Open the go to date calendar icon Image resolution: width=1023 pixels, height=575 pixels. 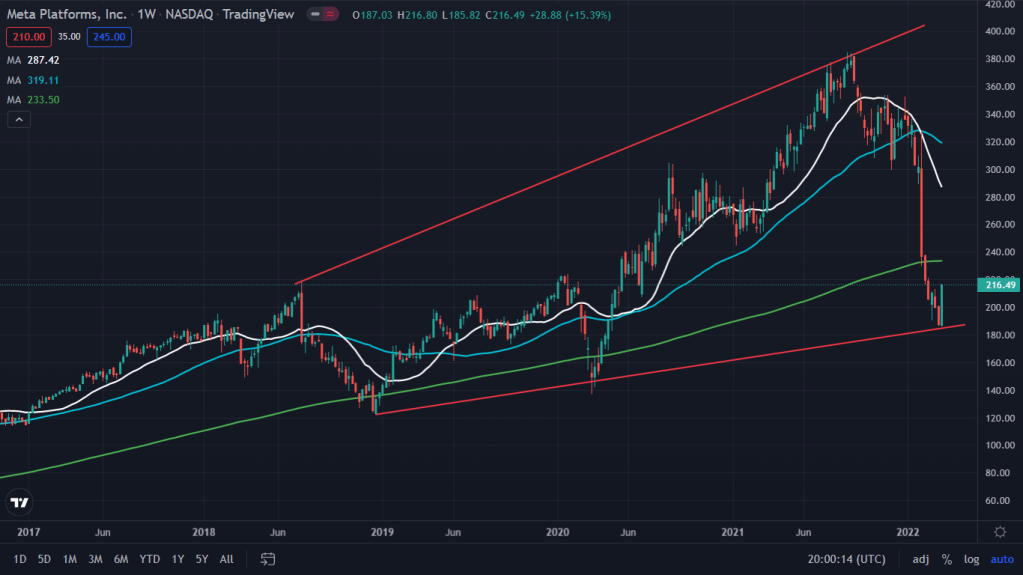click(268, 558)
